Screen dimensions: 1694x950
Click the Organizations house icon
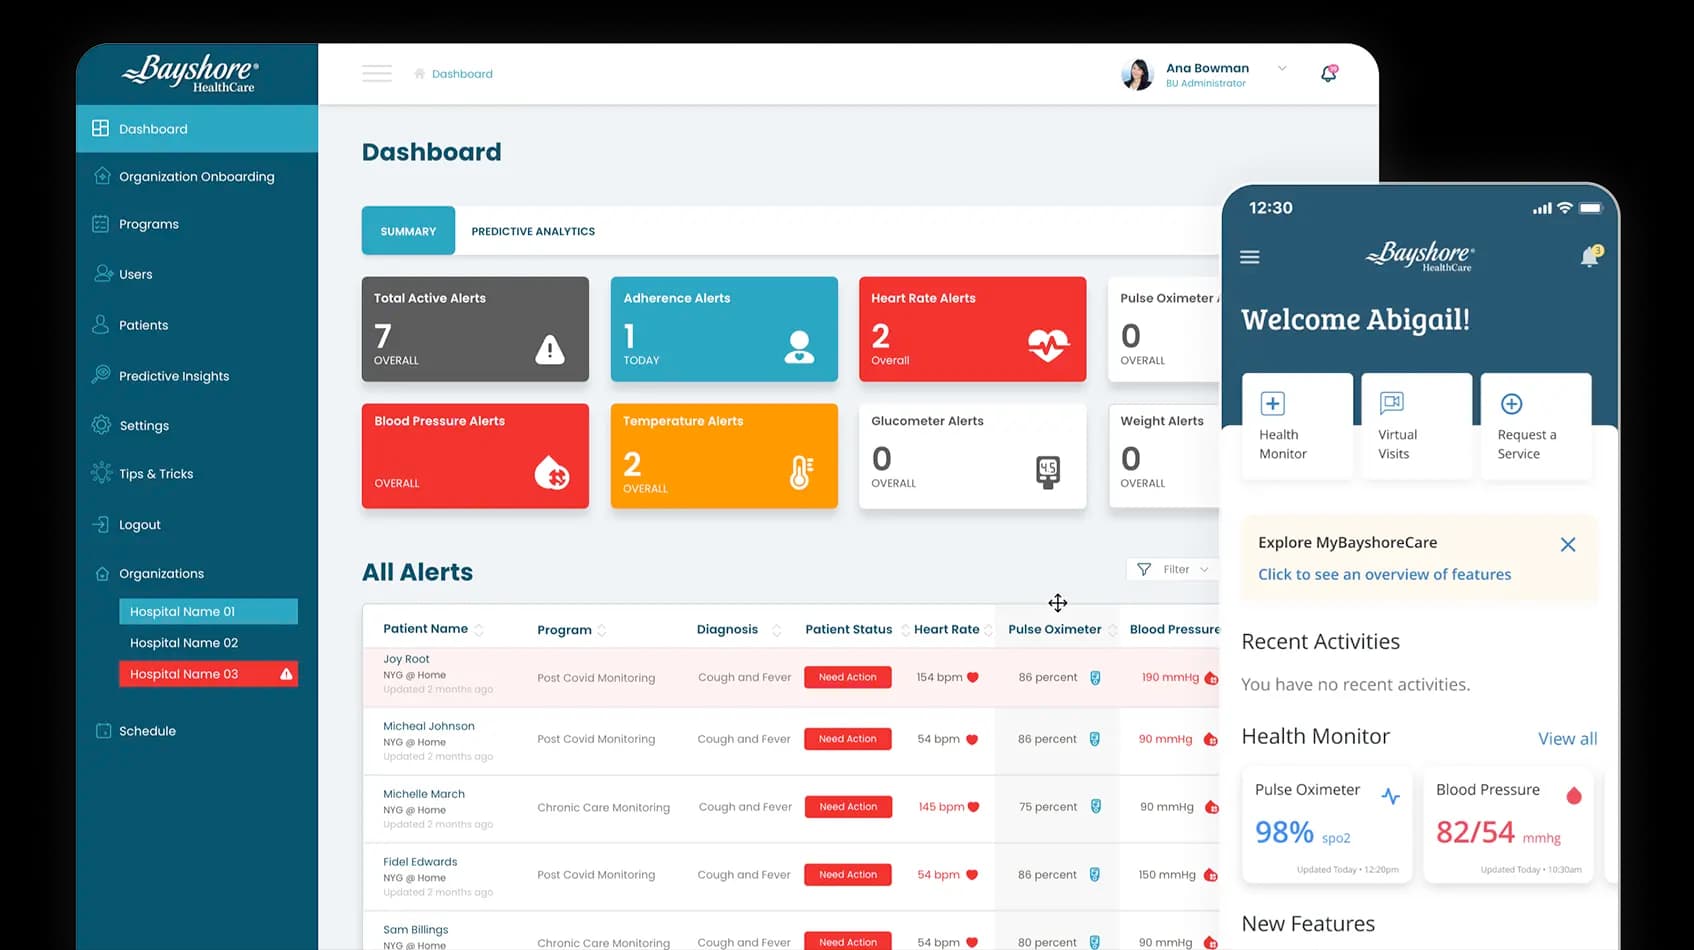102,573
